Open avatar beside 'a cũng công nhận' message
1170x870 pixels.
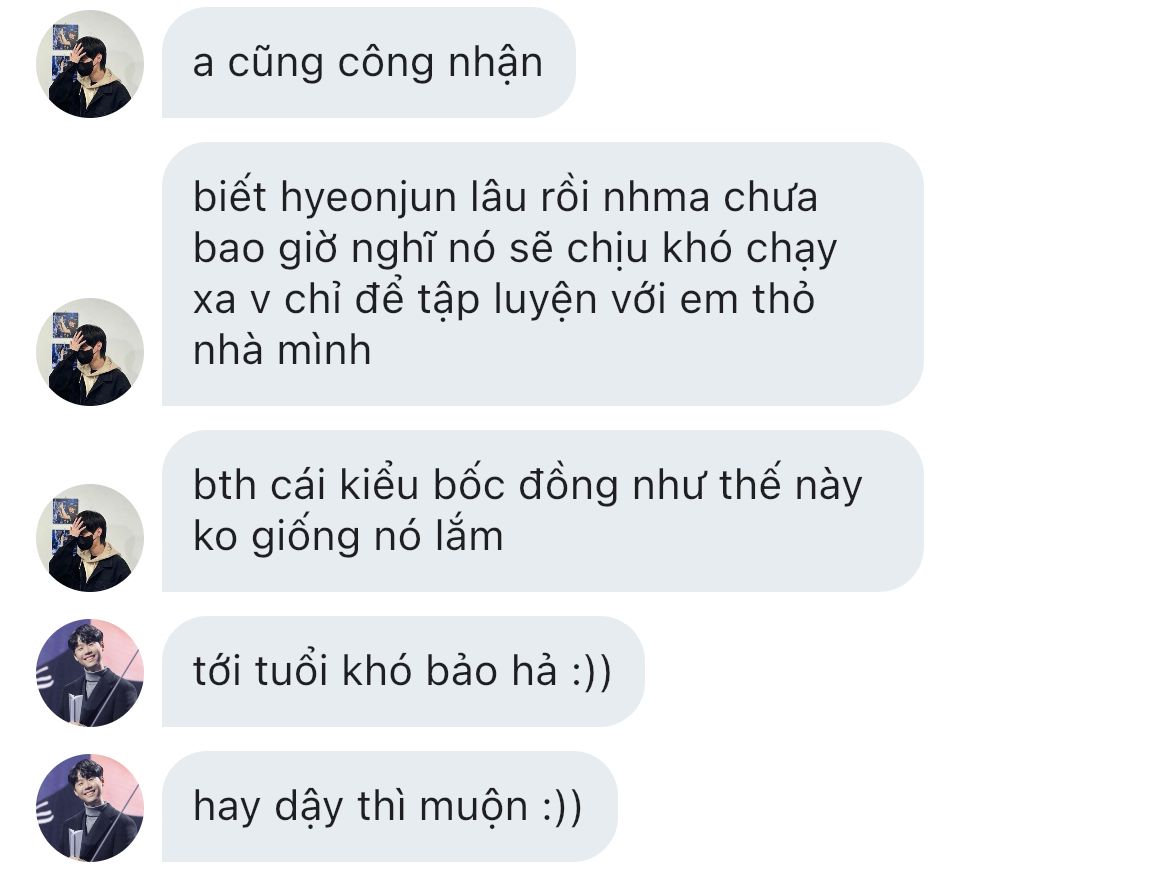(90, 64)
